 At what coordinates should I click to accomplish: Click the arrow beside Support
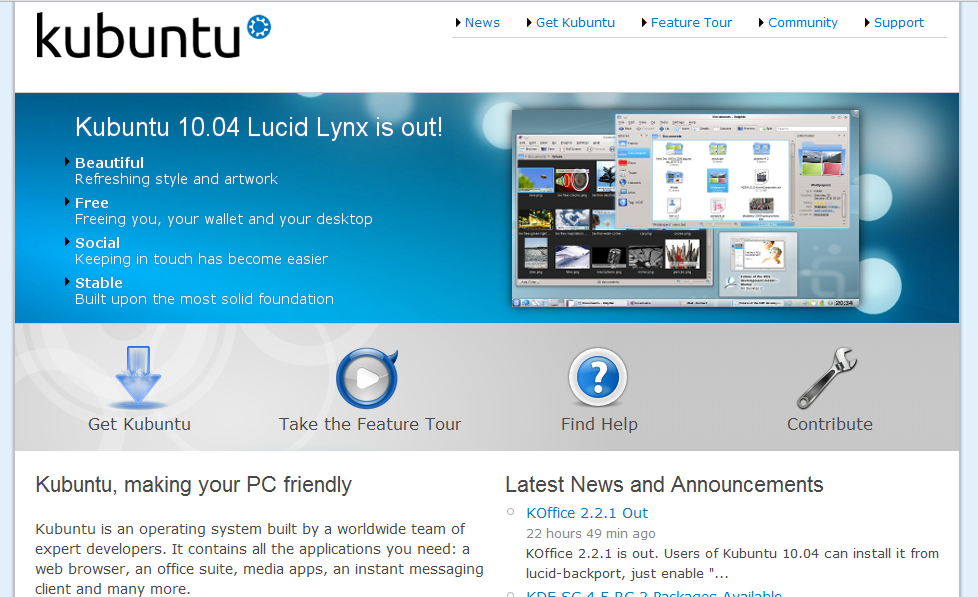[x=867, y=22]
